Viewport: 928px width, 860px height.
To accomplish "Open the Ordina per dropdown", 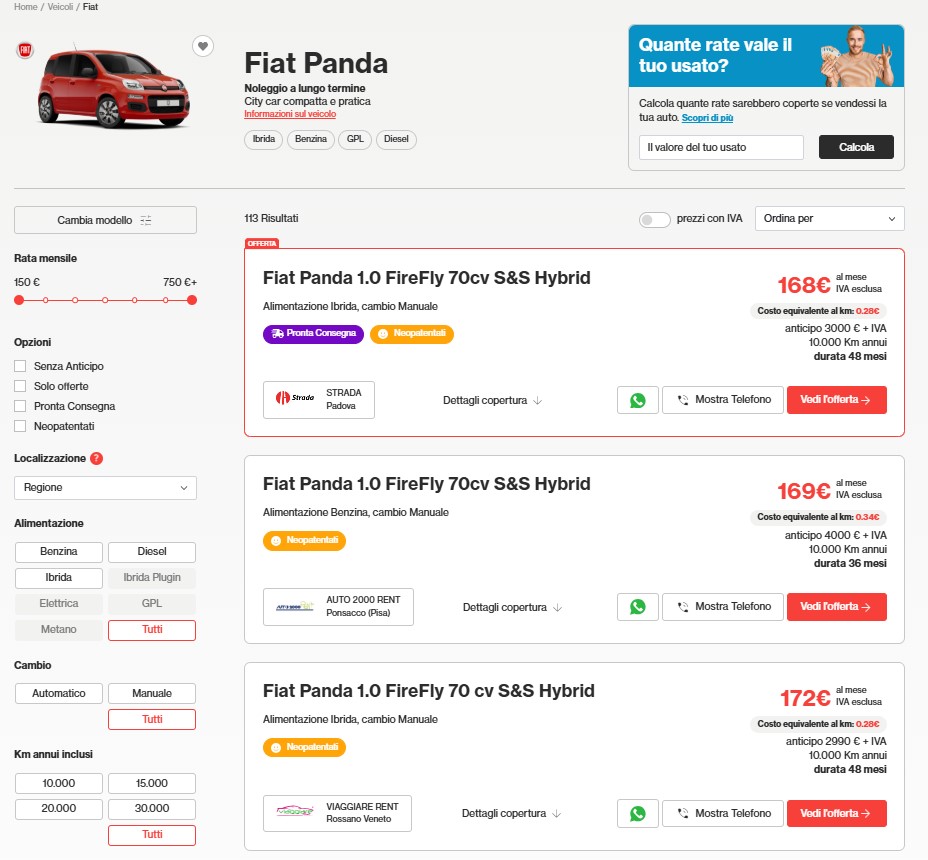I will pyautogui.click(x=829, y=218).
